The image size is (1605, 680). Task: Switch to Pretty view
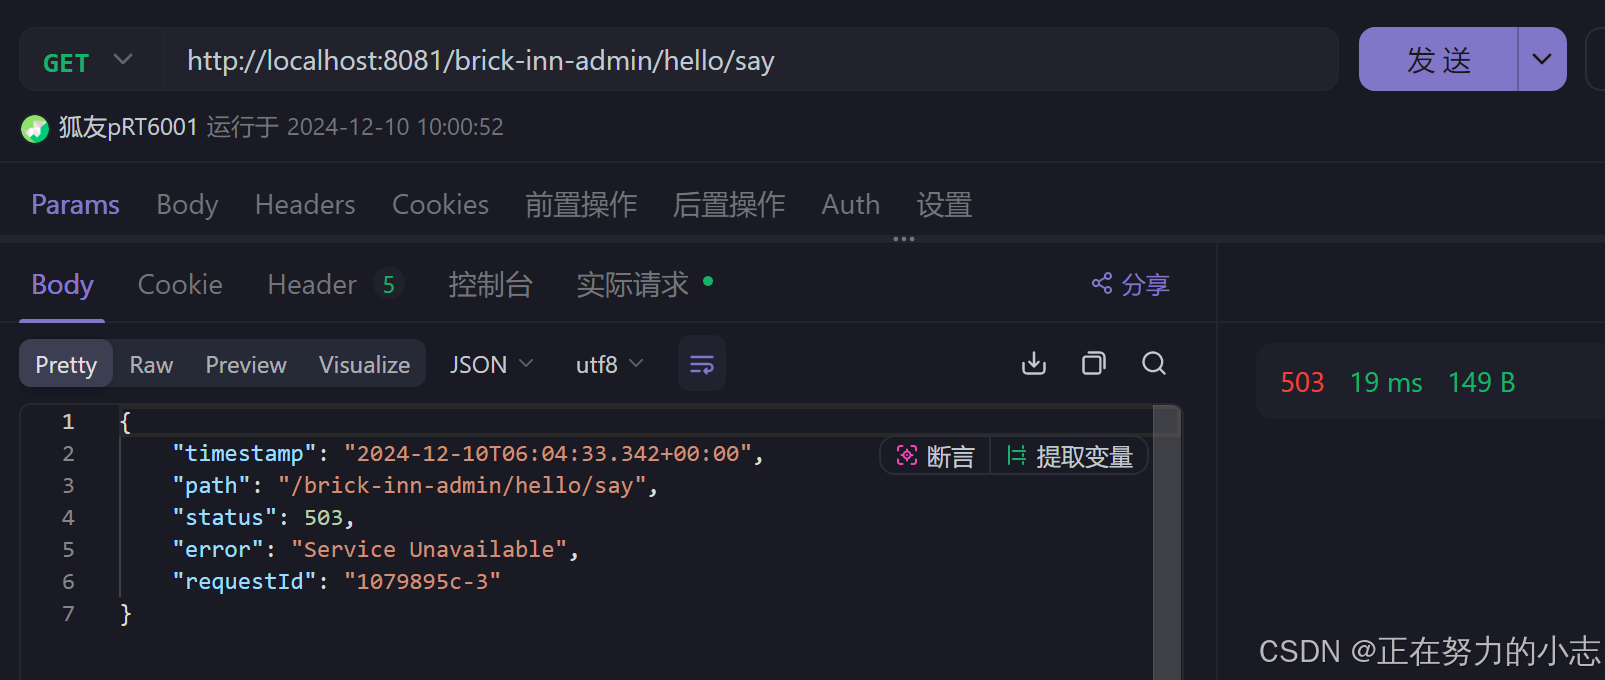[x=66, y=364]
